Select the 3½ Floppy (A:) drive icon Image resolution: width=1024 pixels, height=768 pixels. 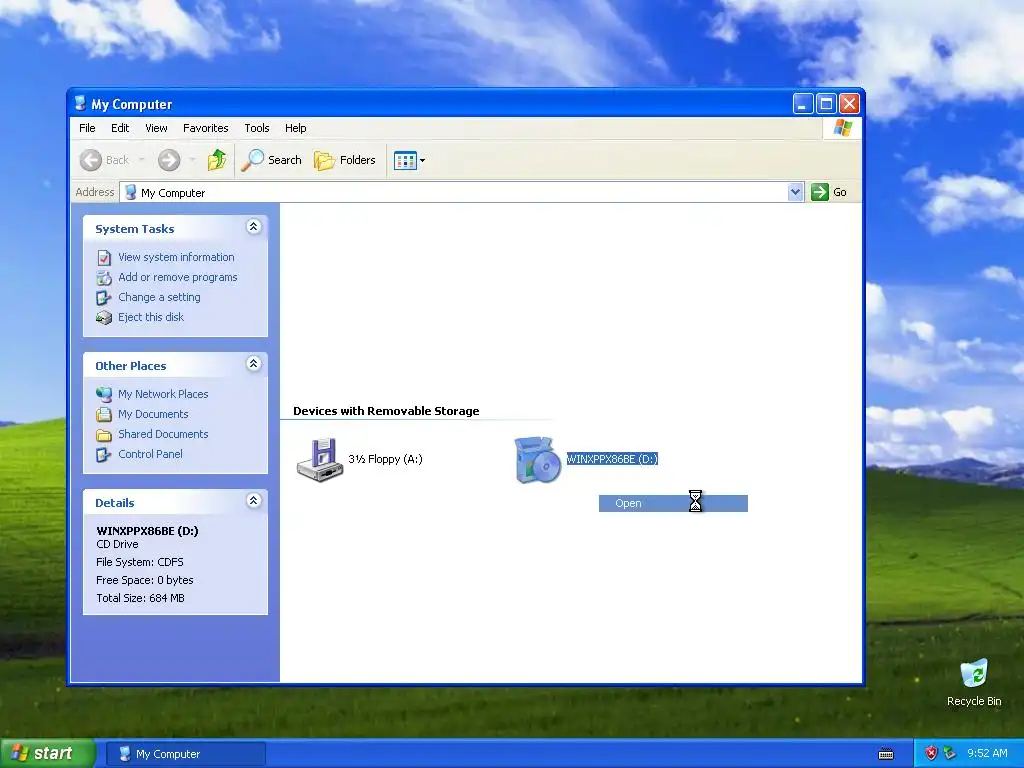(320, 460)
